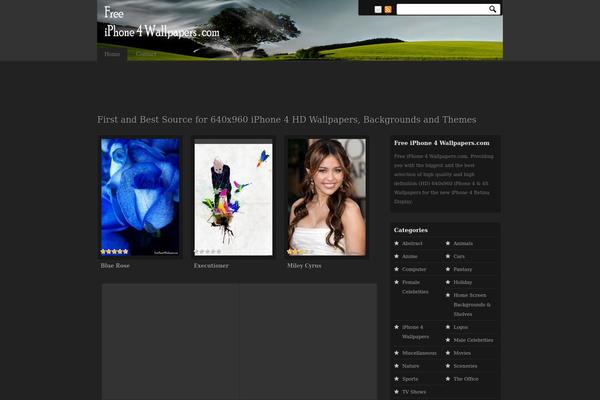Click the star icon beside Nature
Image resolution: width=600 pixels, height=400 pixels.
click(x=396, y=366)
